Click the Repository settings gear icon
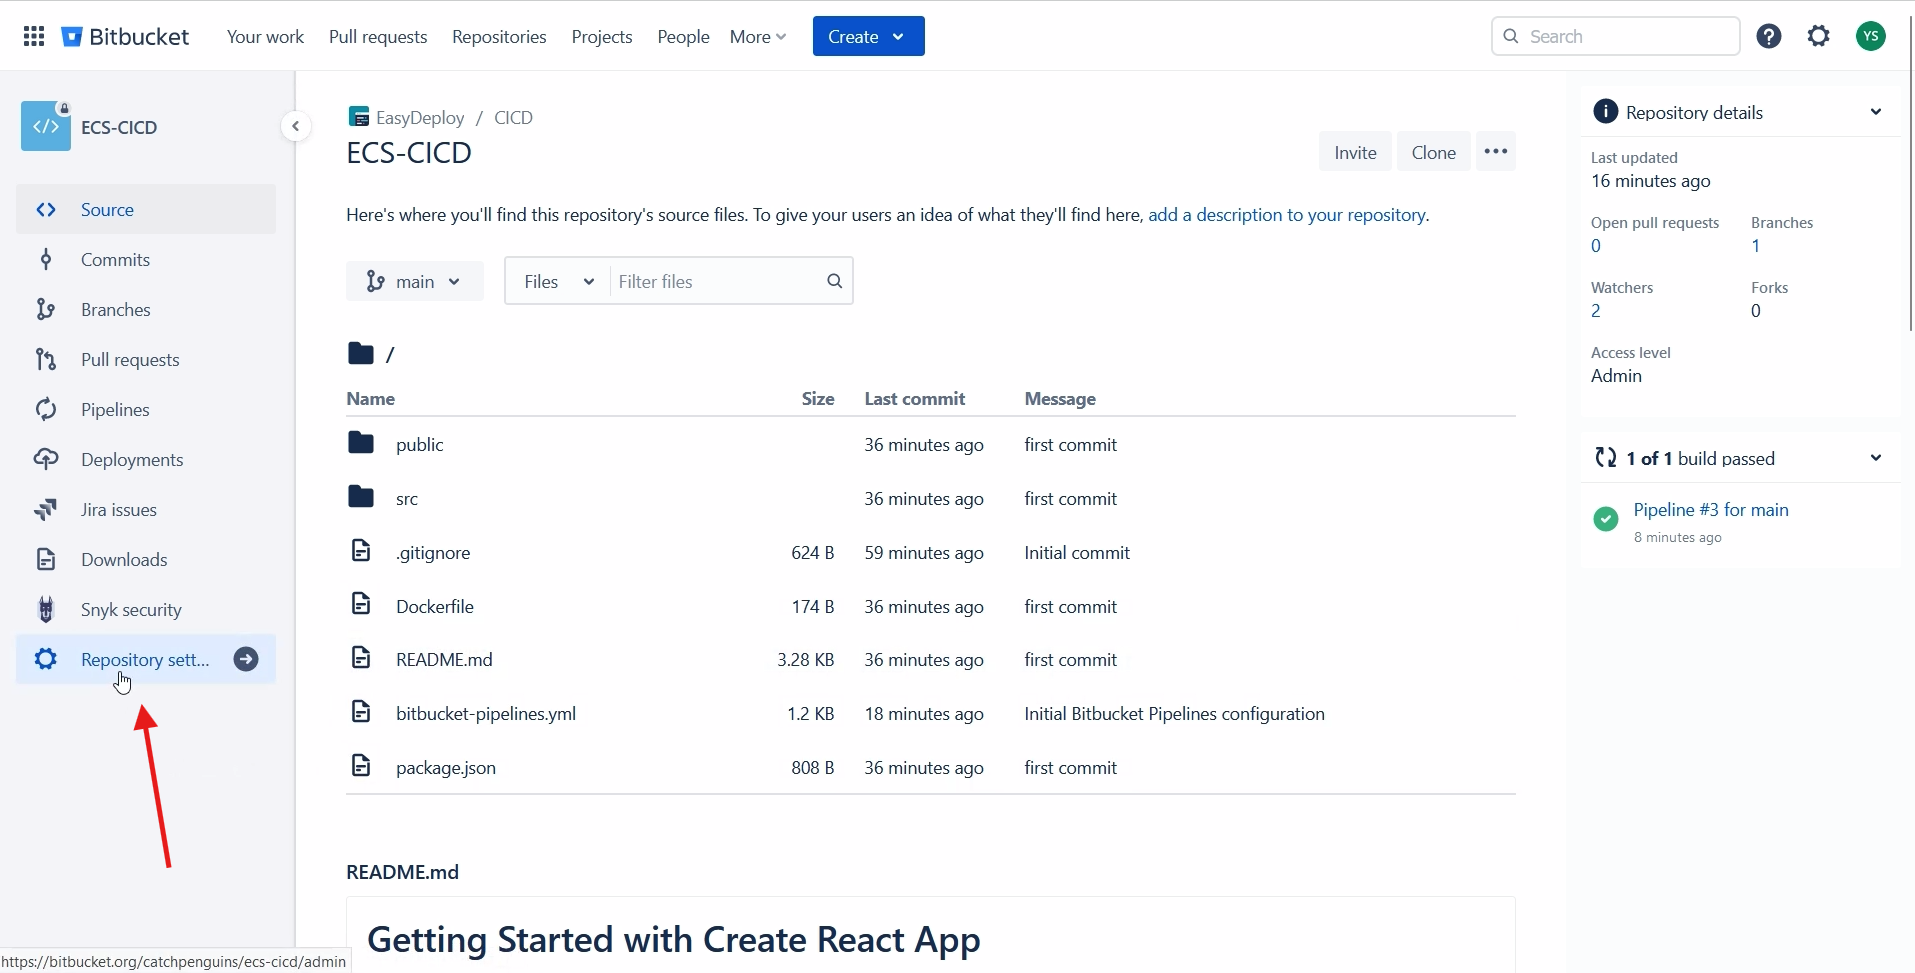 click(x=46, y=660)
